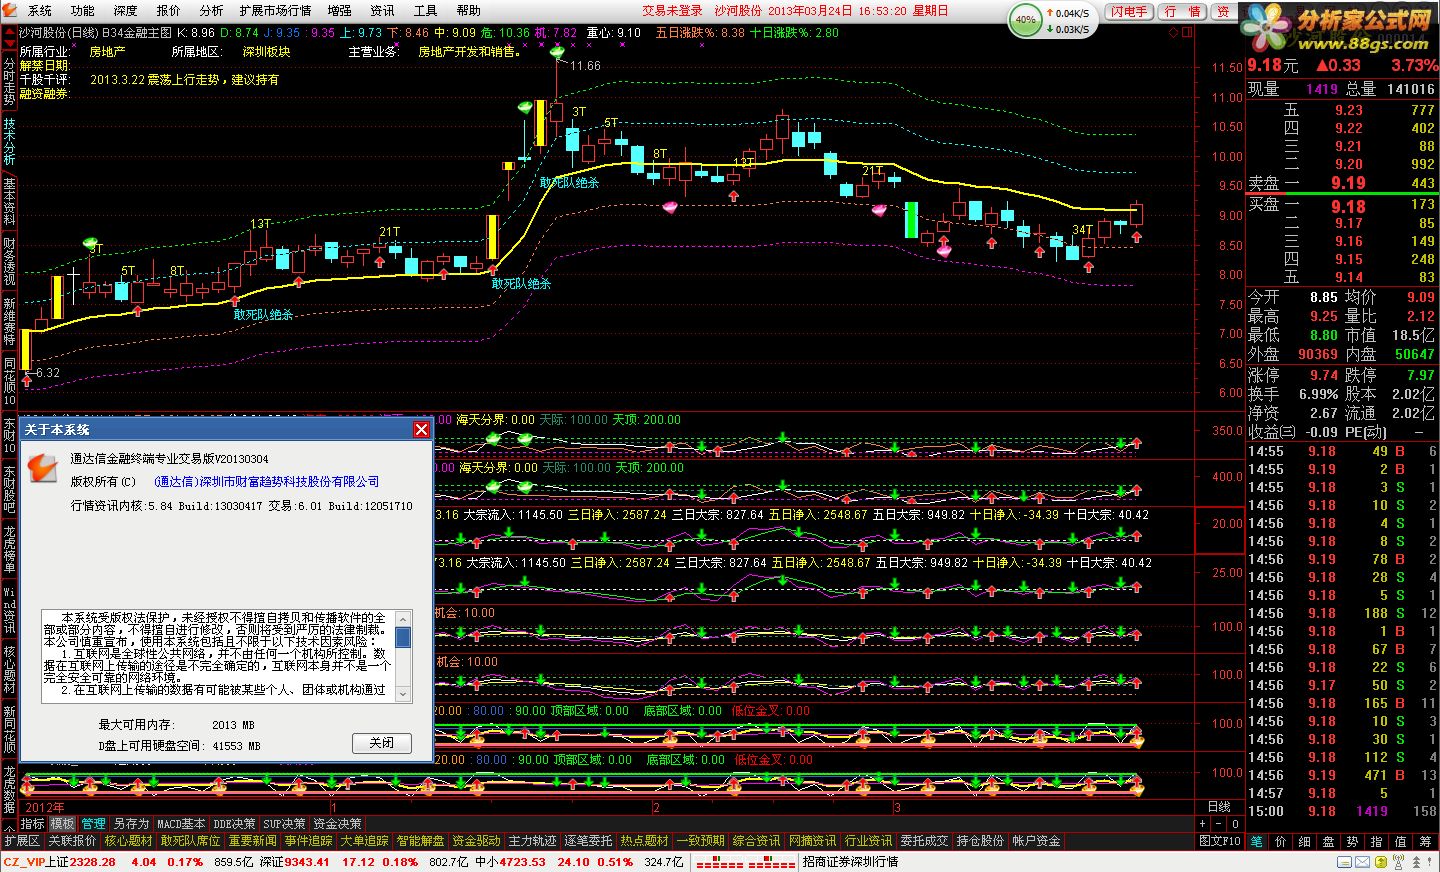Screen dimensions: 1440x872
Task: Select the SUP决策 template
Action: (x=284, y=824)
